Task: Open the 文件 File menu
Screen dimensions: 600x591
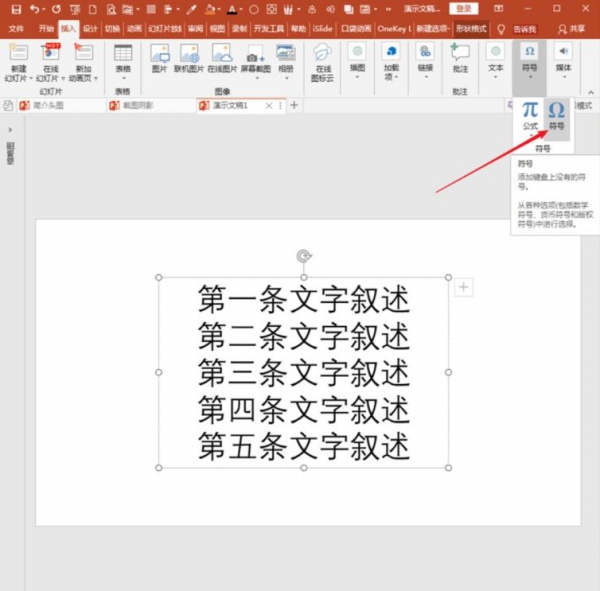Action: click(x=16, y=29)
